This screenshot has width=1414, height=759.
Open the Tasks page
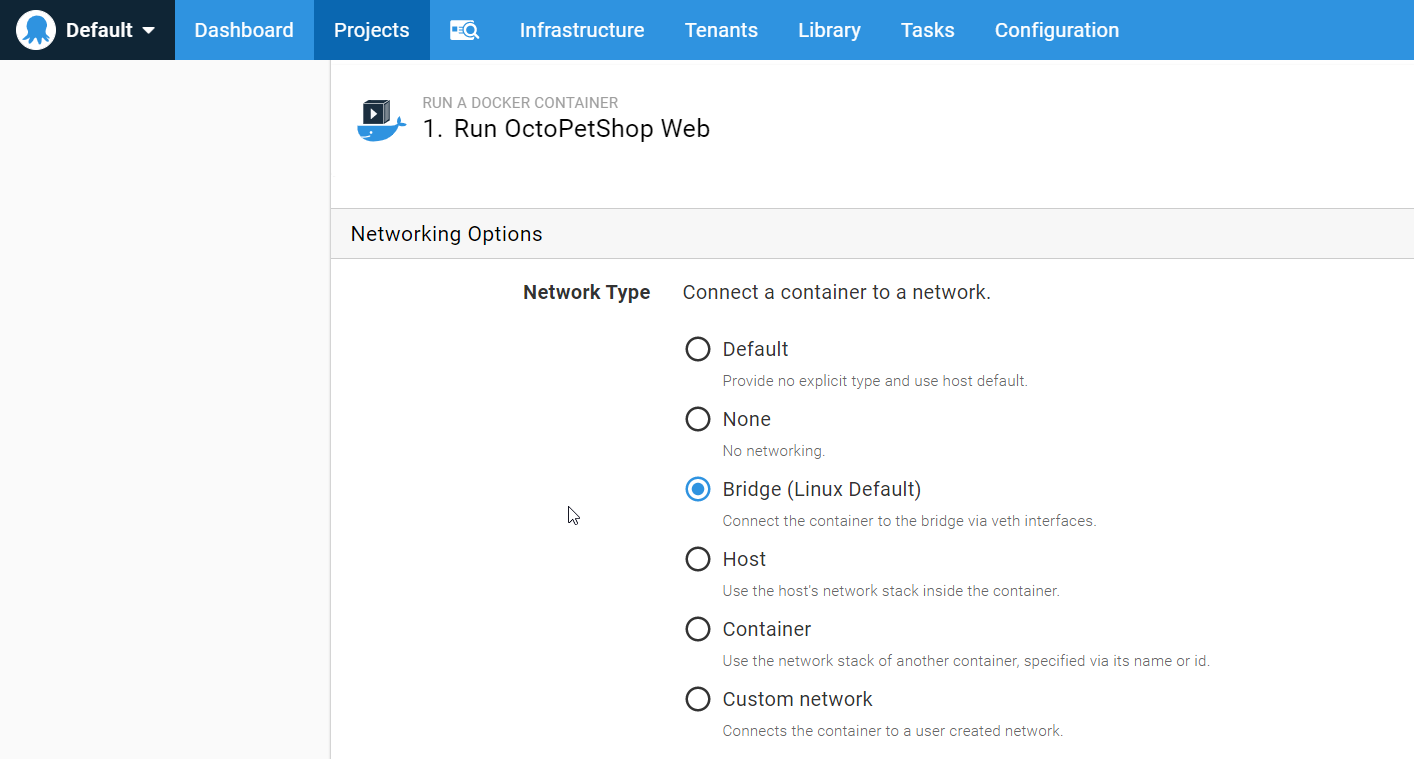pyautogui.click(x=927, y=30)
